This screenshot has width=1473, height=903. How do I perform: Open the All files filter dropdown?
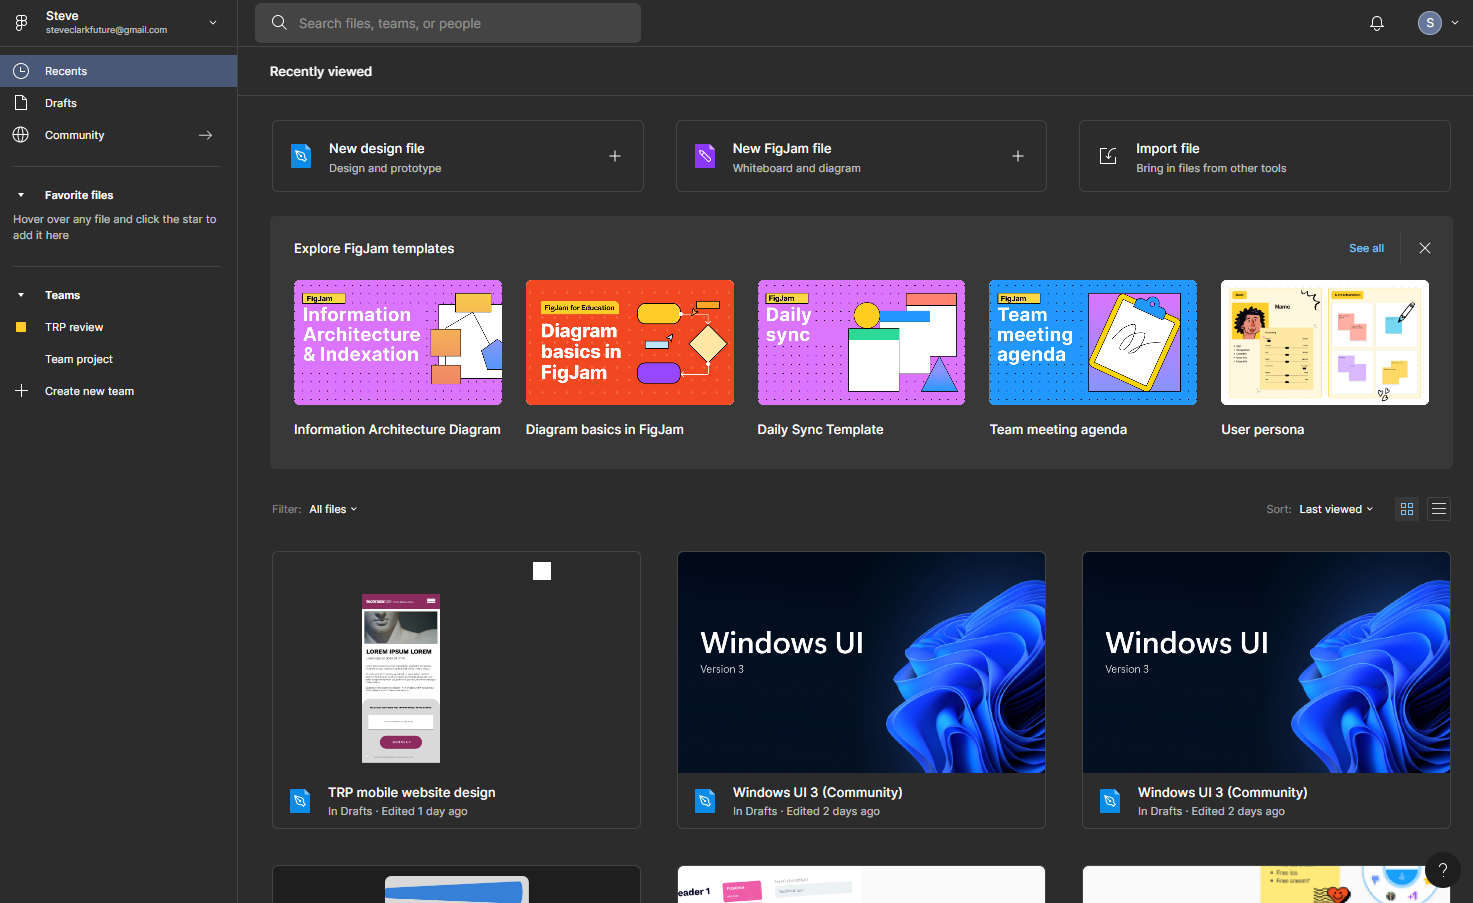point(332,509)
